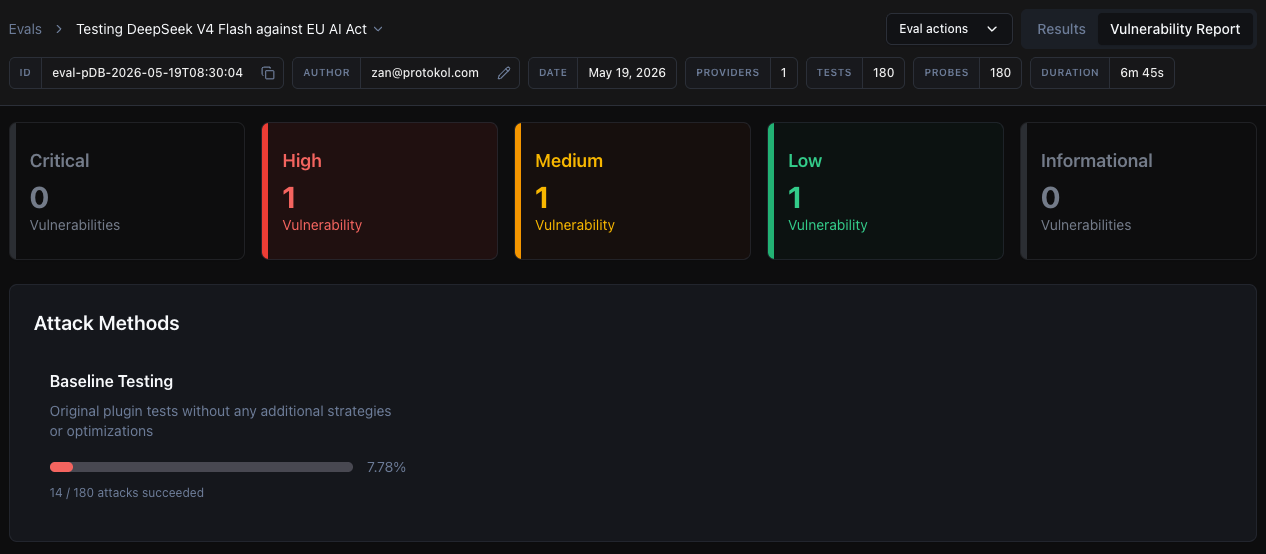Click the Baseline Testing description text

(x=221, y=421)
